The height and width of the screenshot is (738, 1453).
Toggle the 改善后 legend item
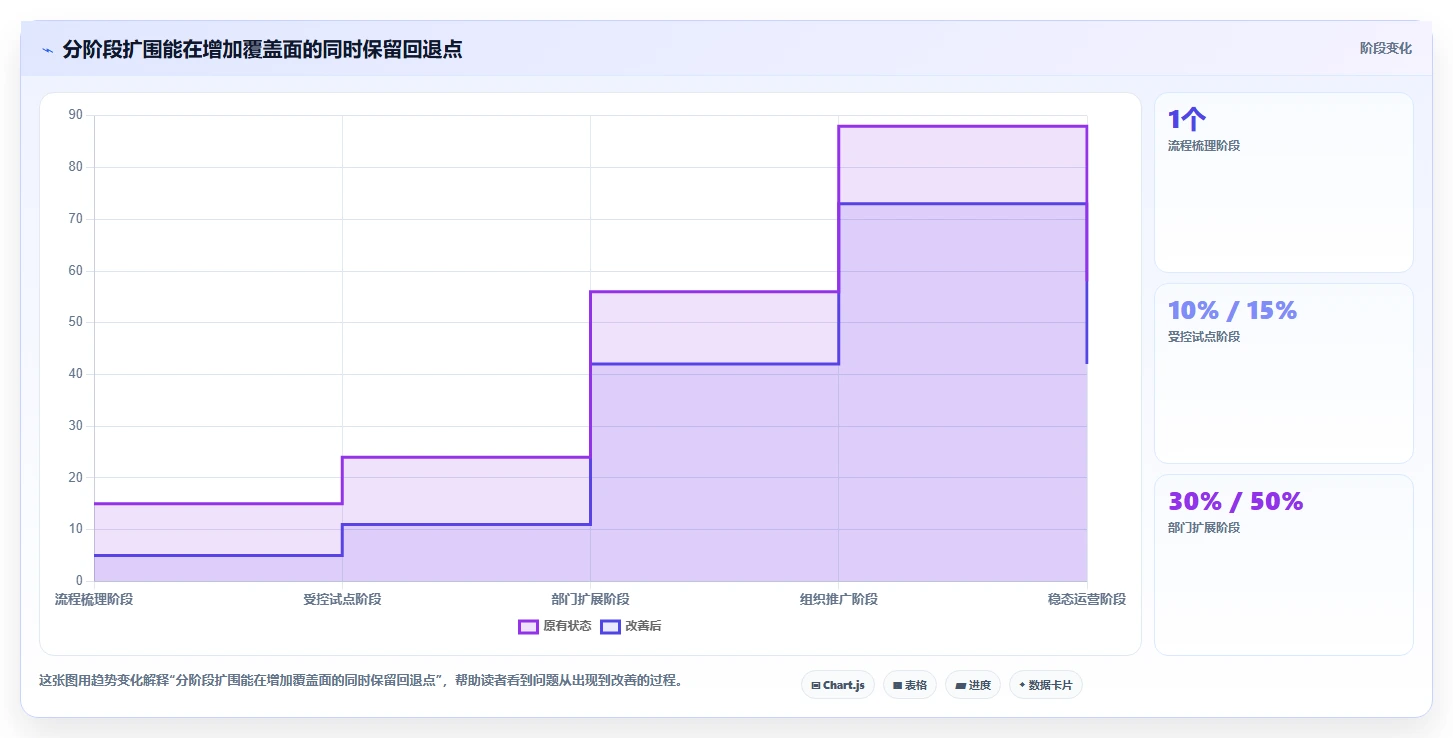pos(630,627)
